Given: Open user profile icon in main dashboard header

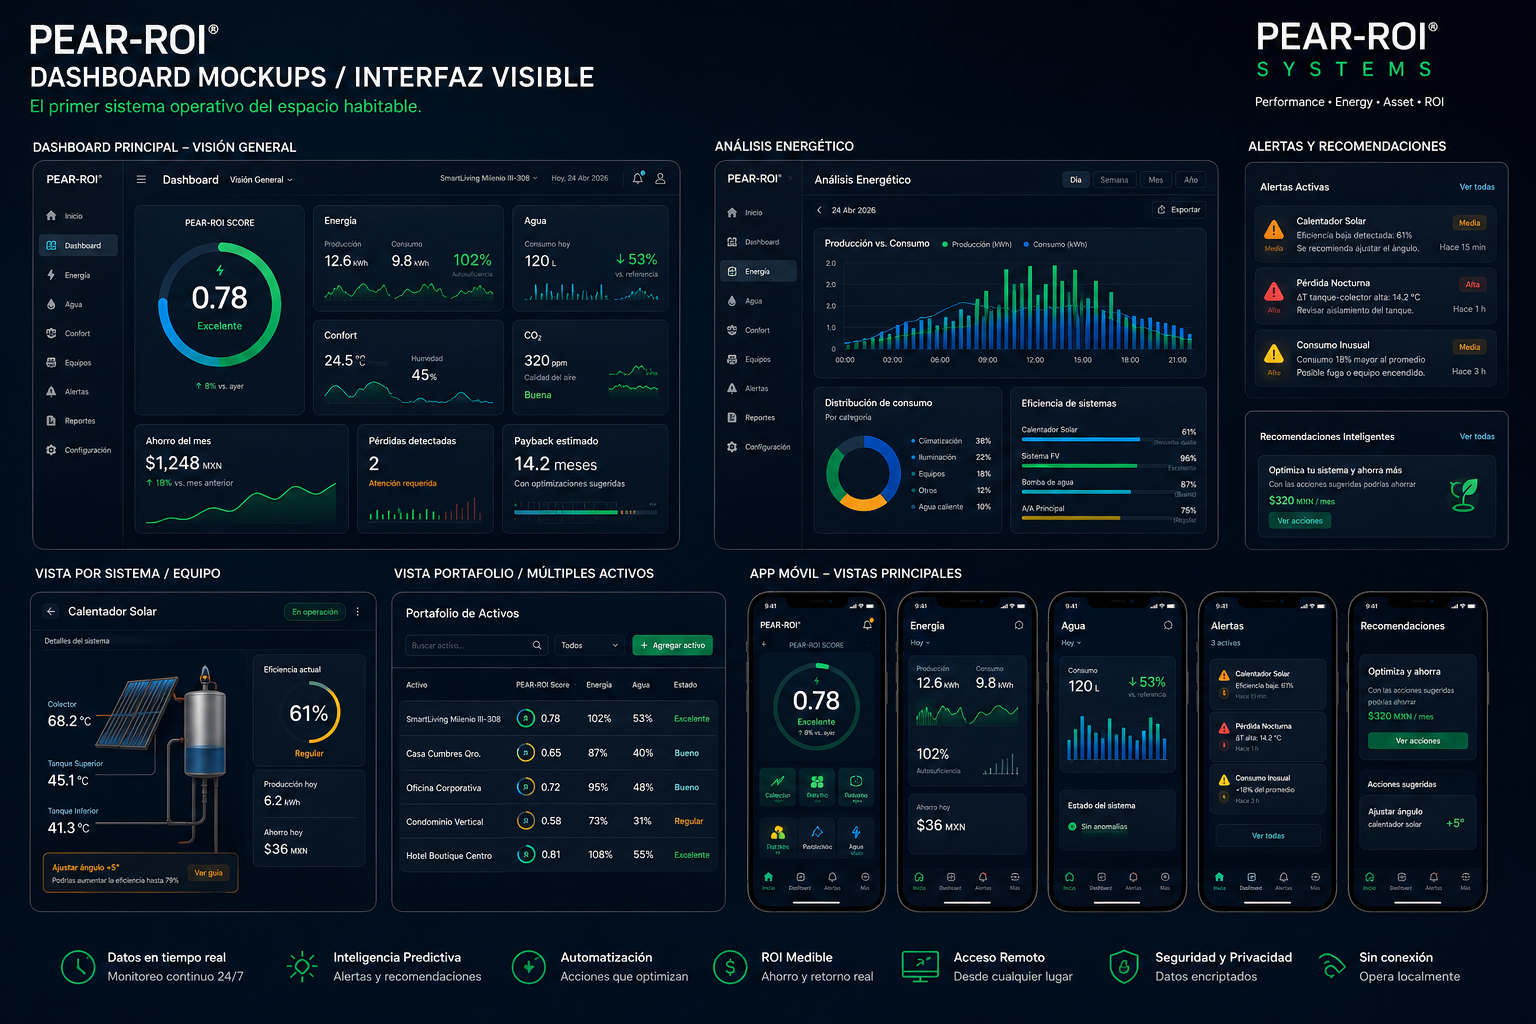Looking at the screenshot, I should tap(660, 179).
